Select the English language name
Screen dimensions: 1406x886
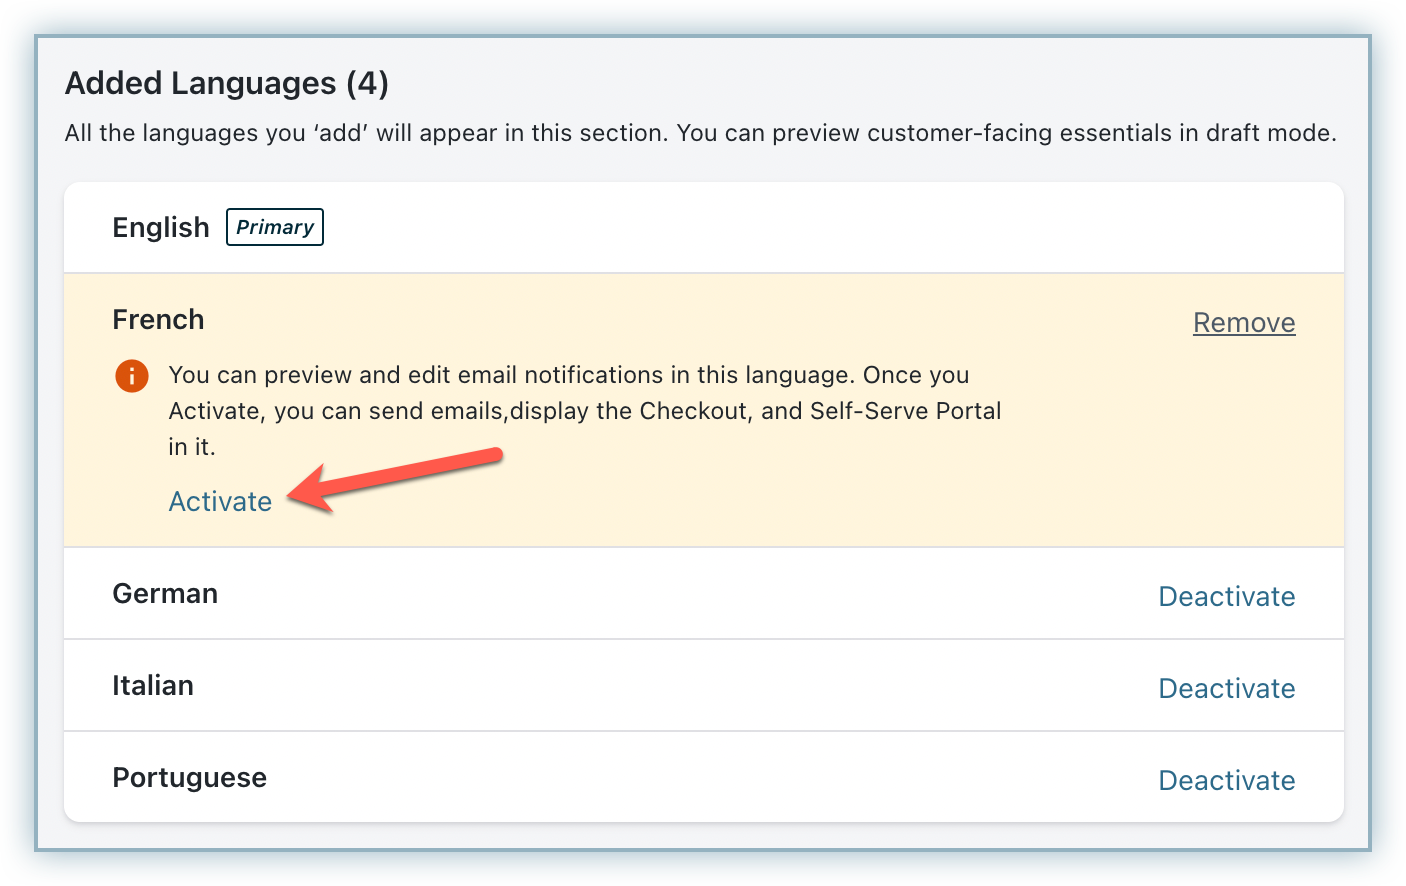click(x=161, y=228)
